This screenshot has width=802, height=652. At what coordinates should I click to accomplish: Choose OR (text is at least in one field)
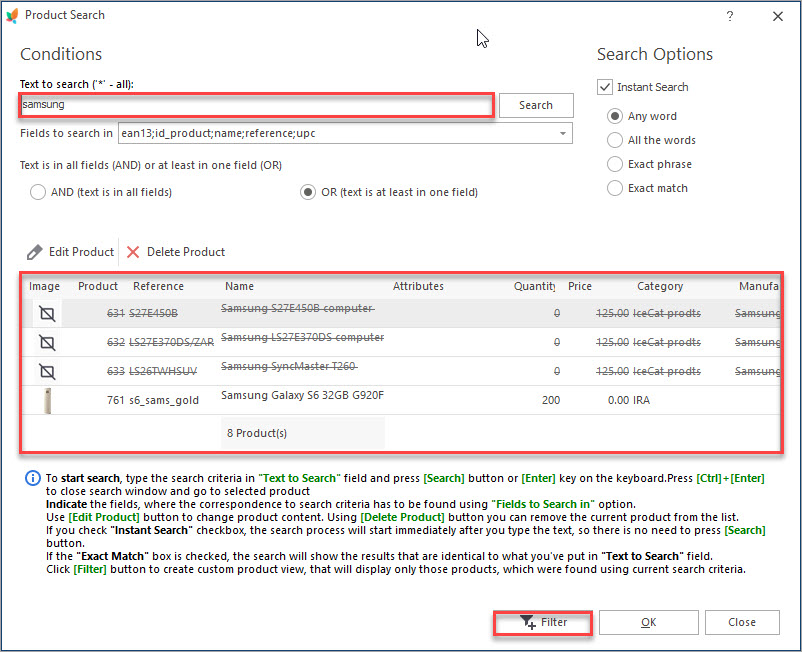point(308,192)
